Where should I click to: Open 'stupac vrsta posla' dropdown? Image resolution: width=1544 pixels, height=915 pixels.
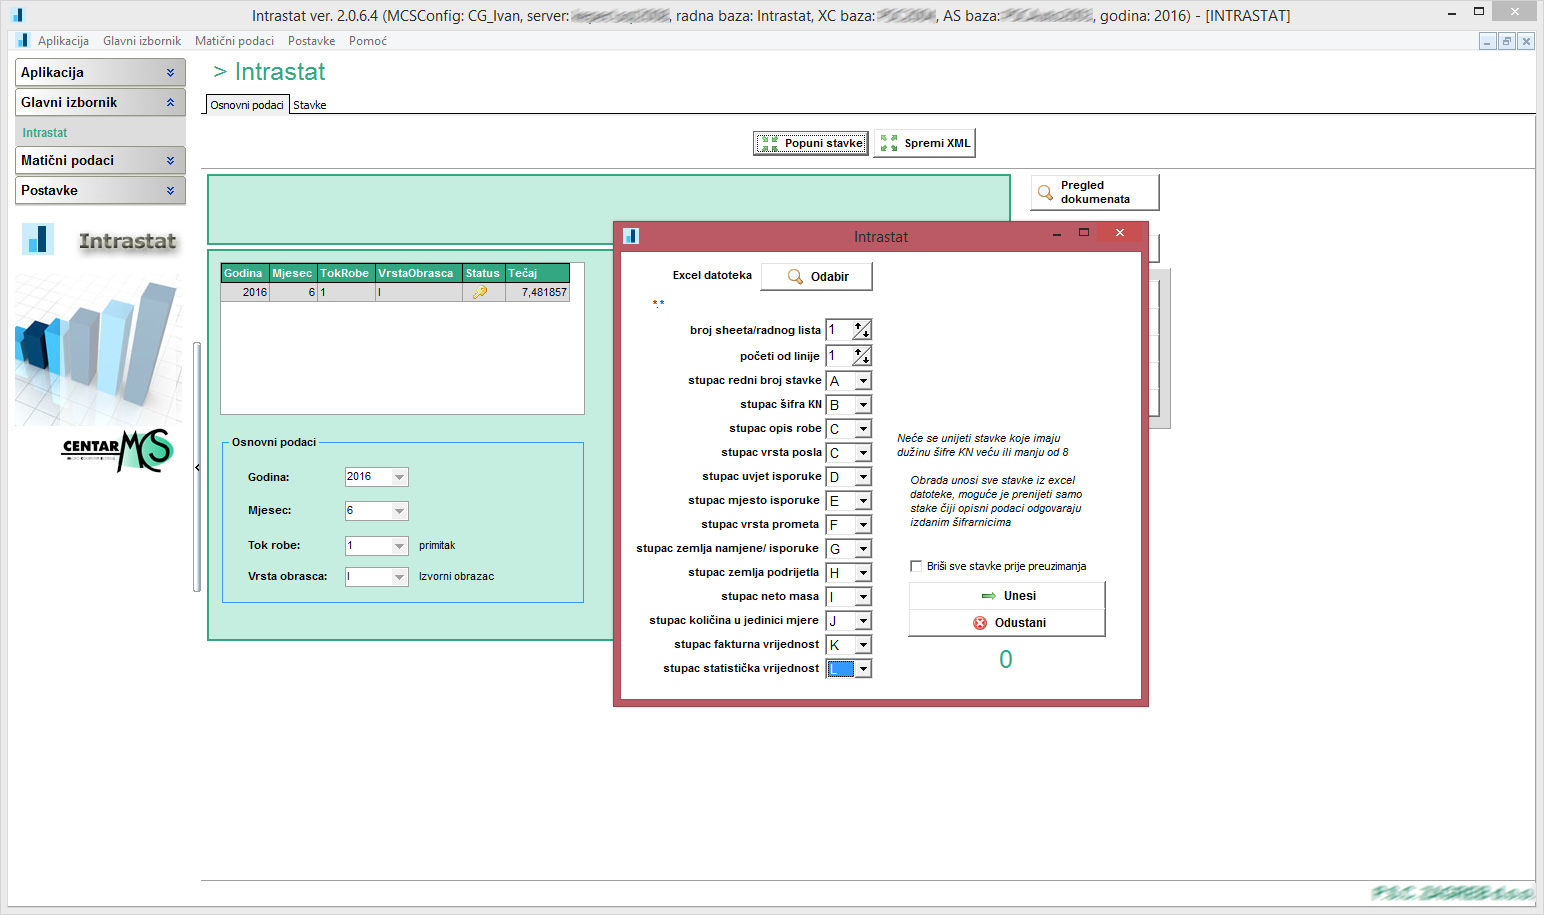tap(863, 453)
